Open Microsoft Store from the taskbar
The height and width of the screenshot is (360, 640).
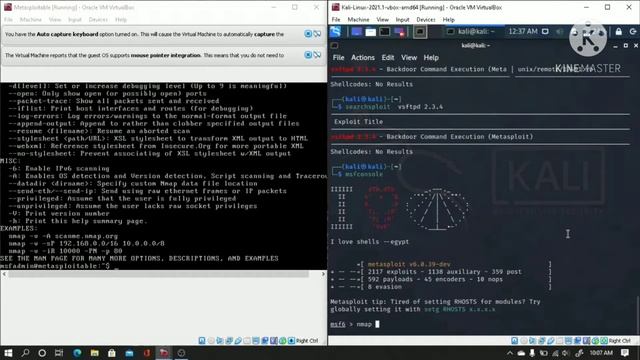[x=112, y=353]
